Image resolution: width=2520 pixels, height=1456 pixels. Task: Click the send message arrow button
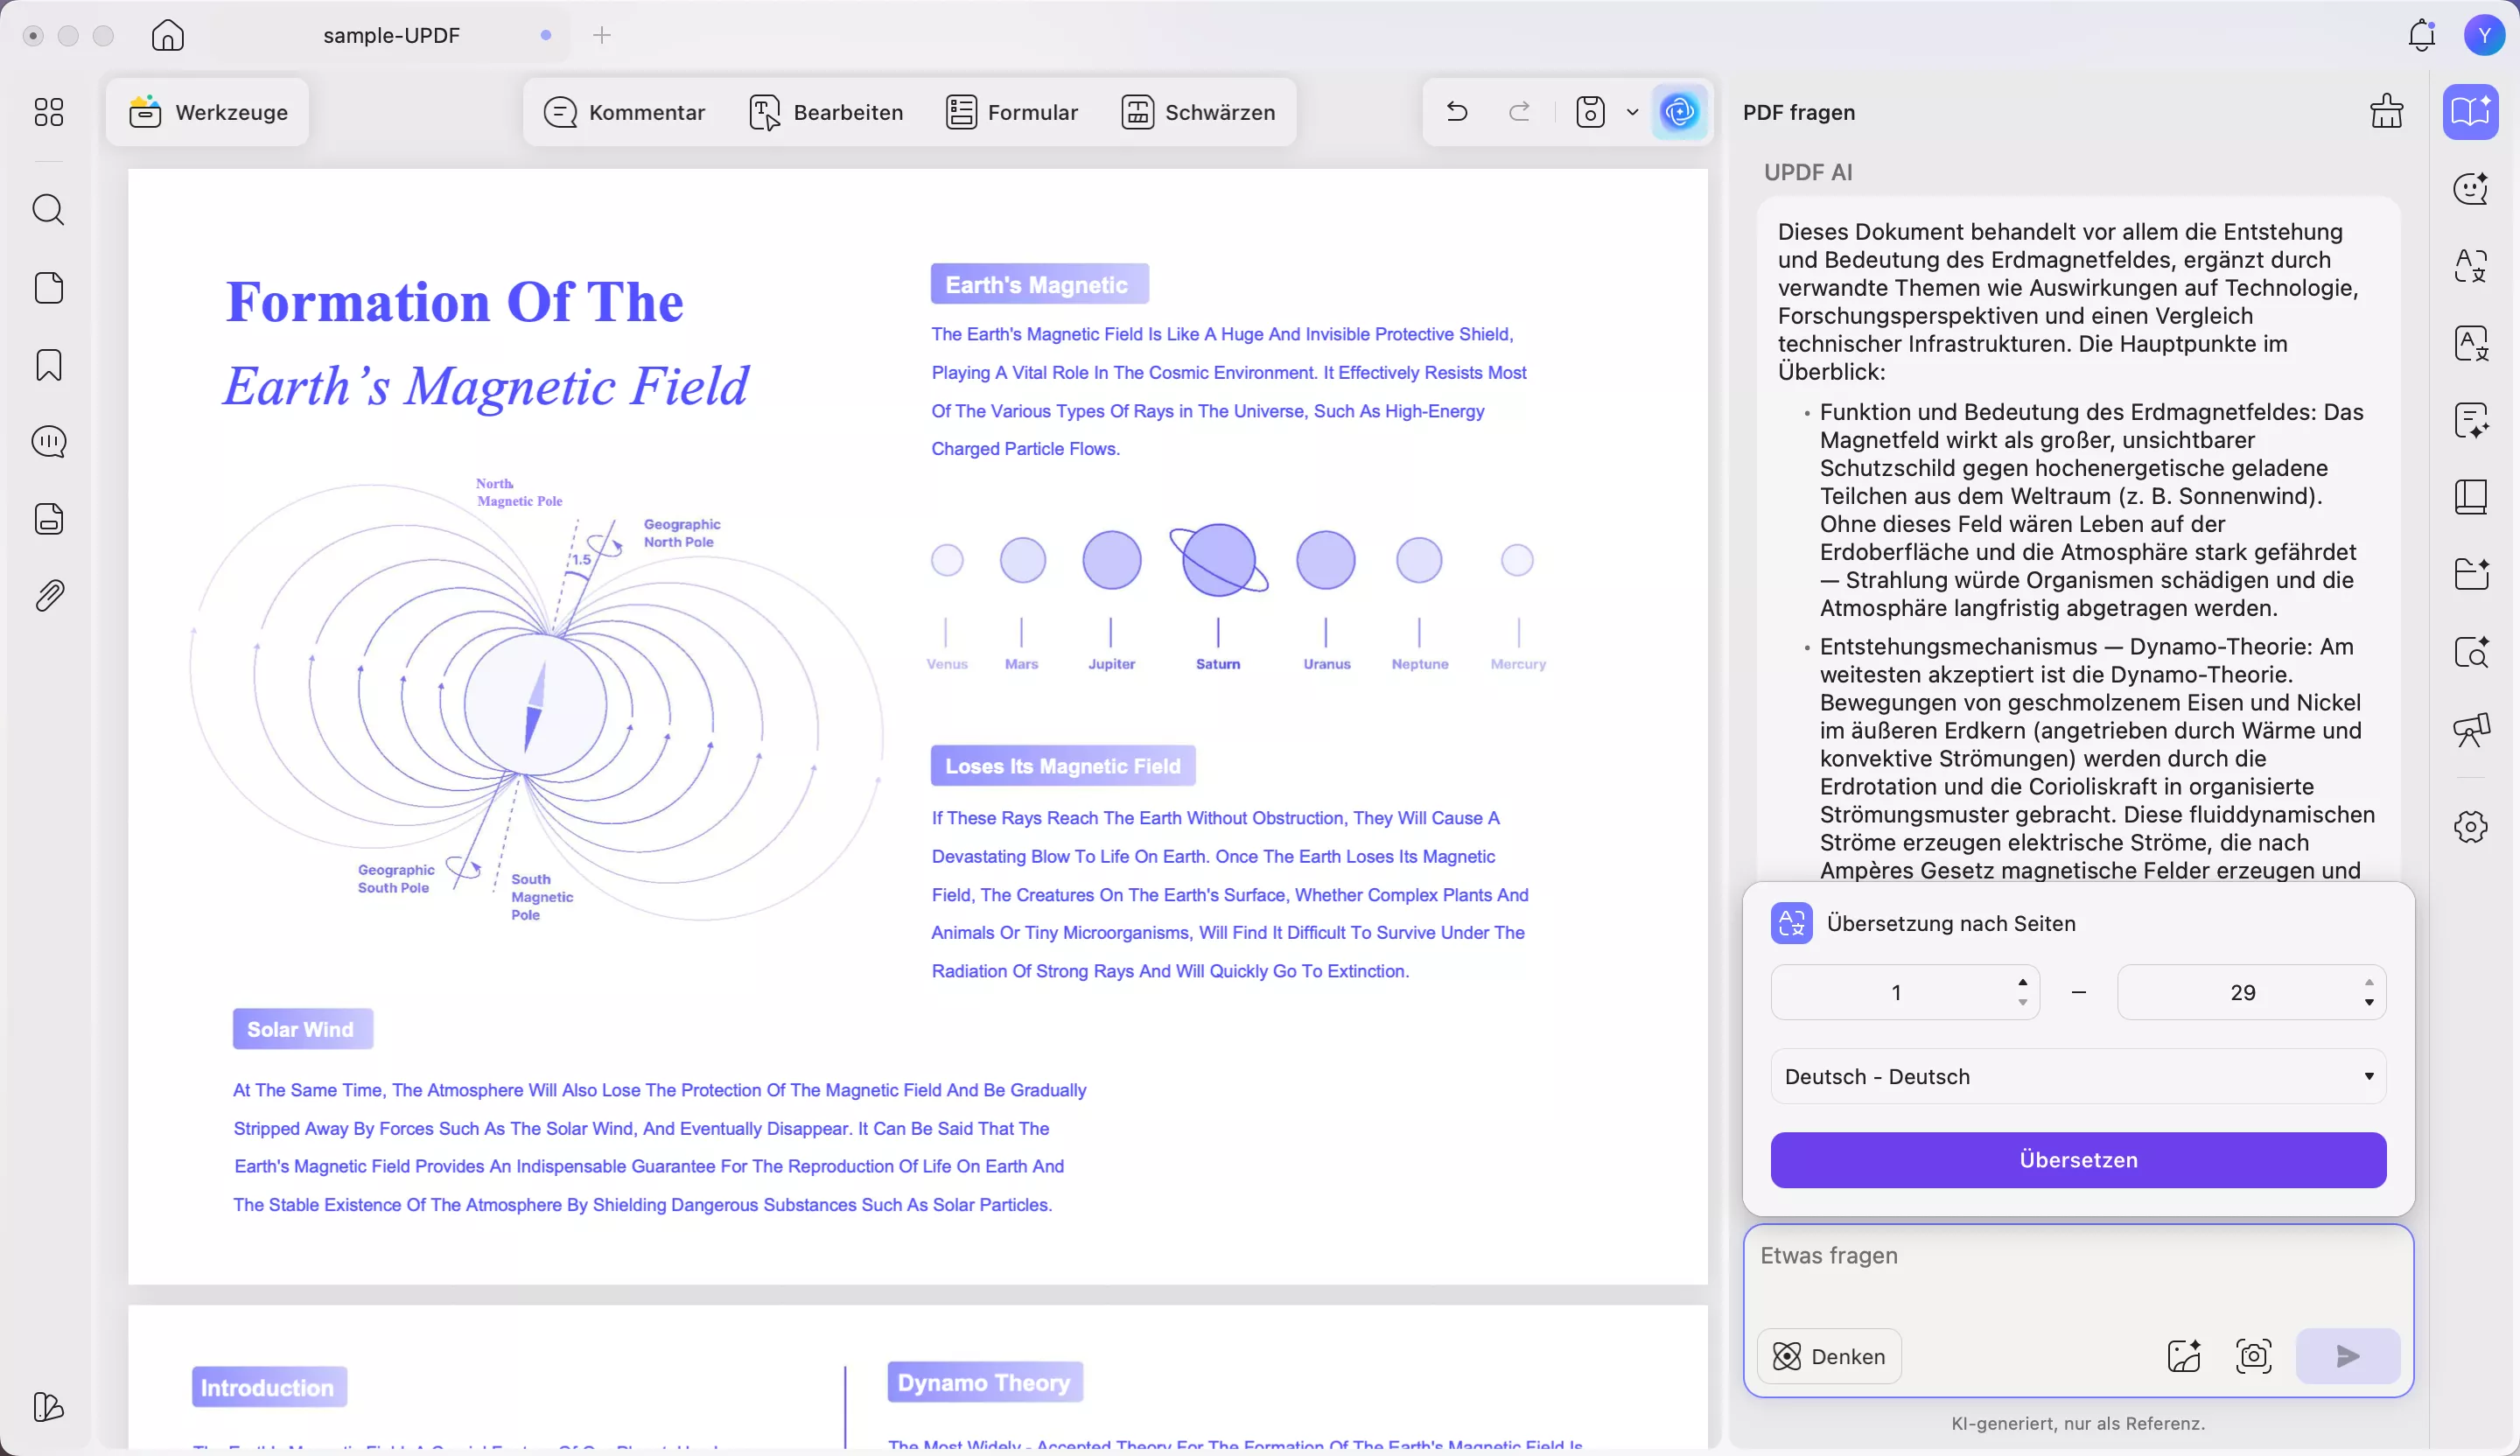click(x=2347, y=1356)
